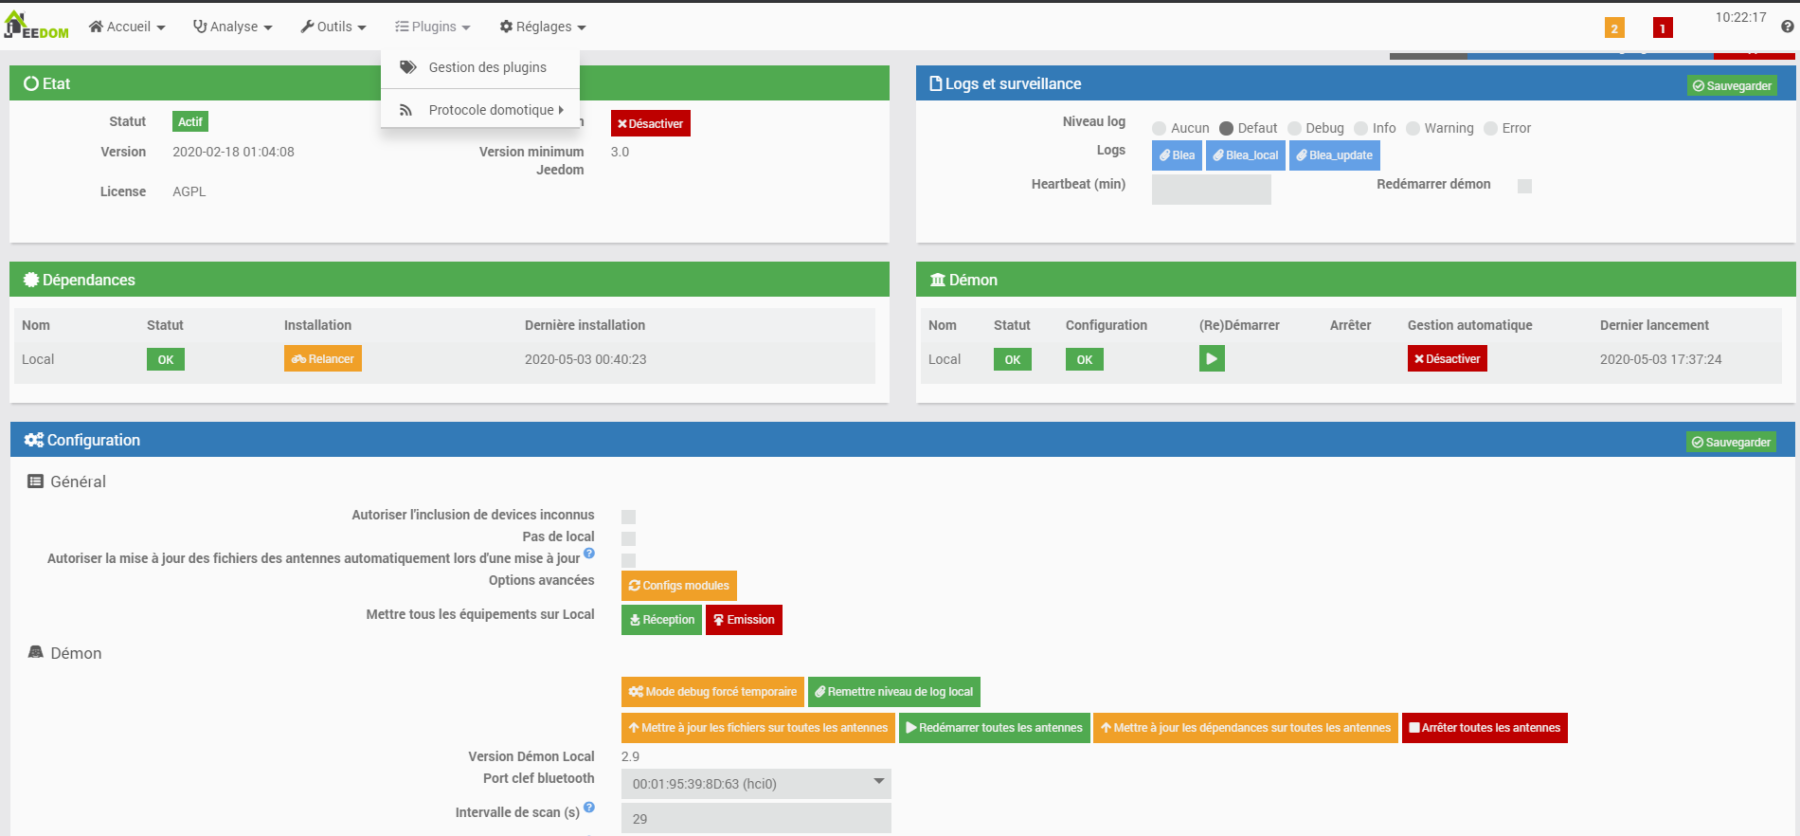
Task: Tick the Redémarrer démon checkbox
Action: [1524, 186]
